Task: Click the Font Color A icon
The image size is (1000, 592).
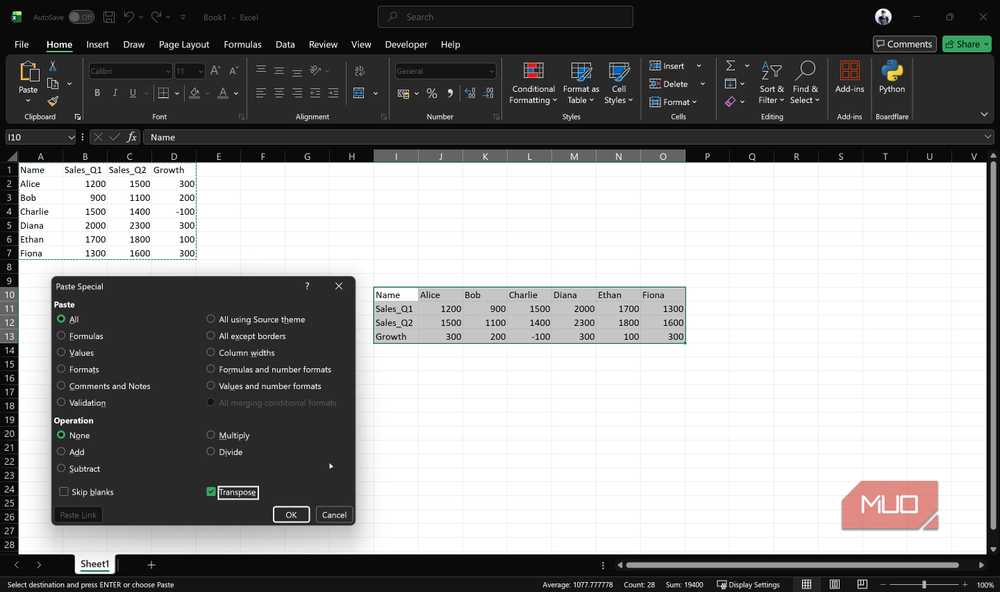Action: pos(223,93)
